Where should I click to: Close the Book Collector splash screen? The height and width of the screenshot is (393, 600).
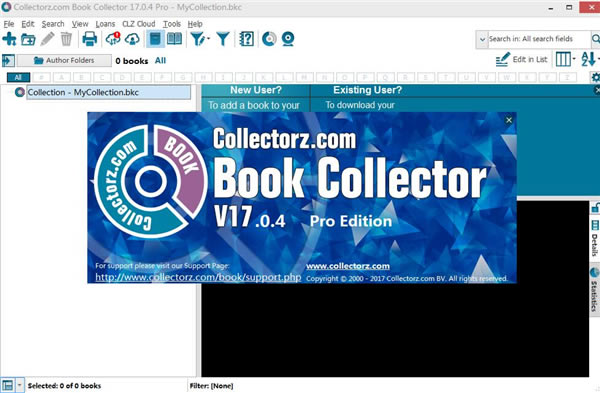[509, 120]
